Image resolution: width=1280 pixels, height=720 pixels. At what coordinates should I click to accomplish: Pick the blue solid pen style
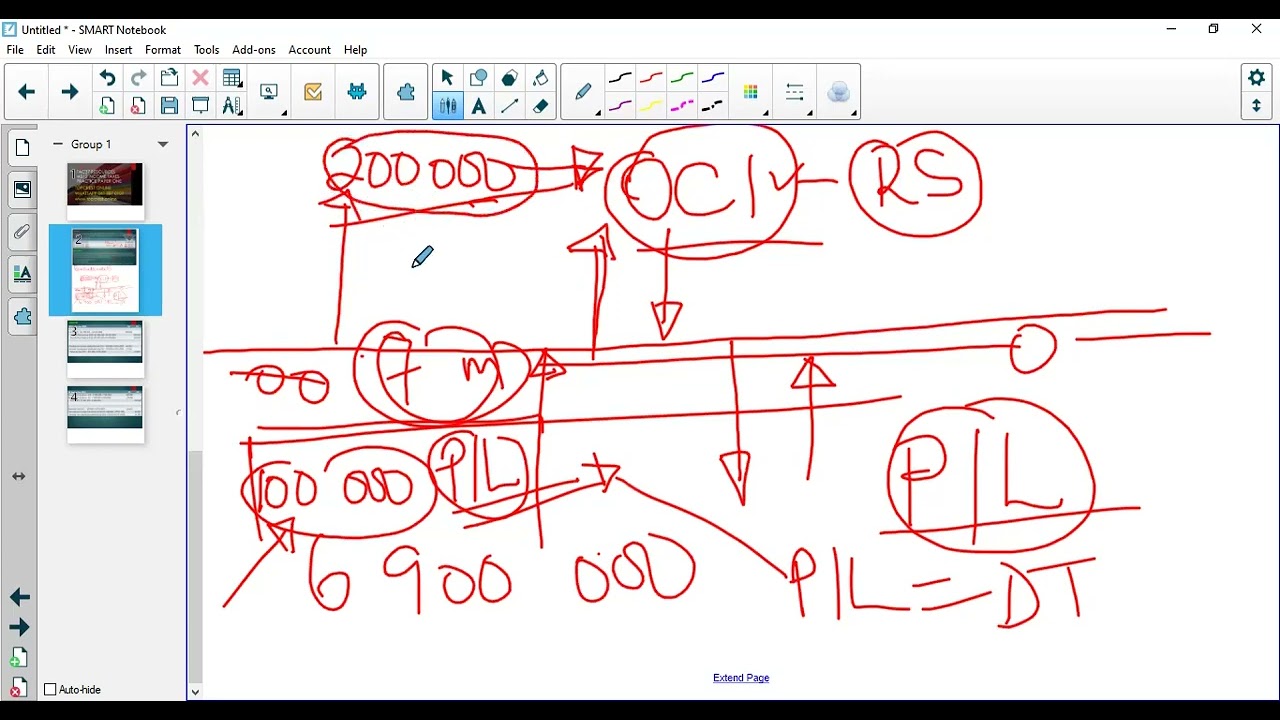click(713, 78)
